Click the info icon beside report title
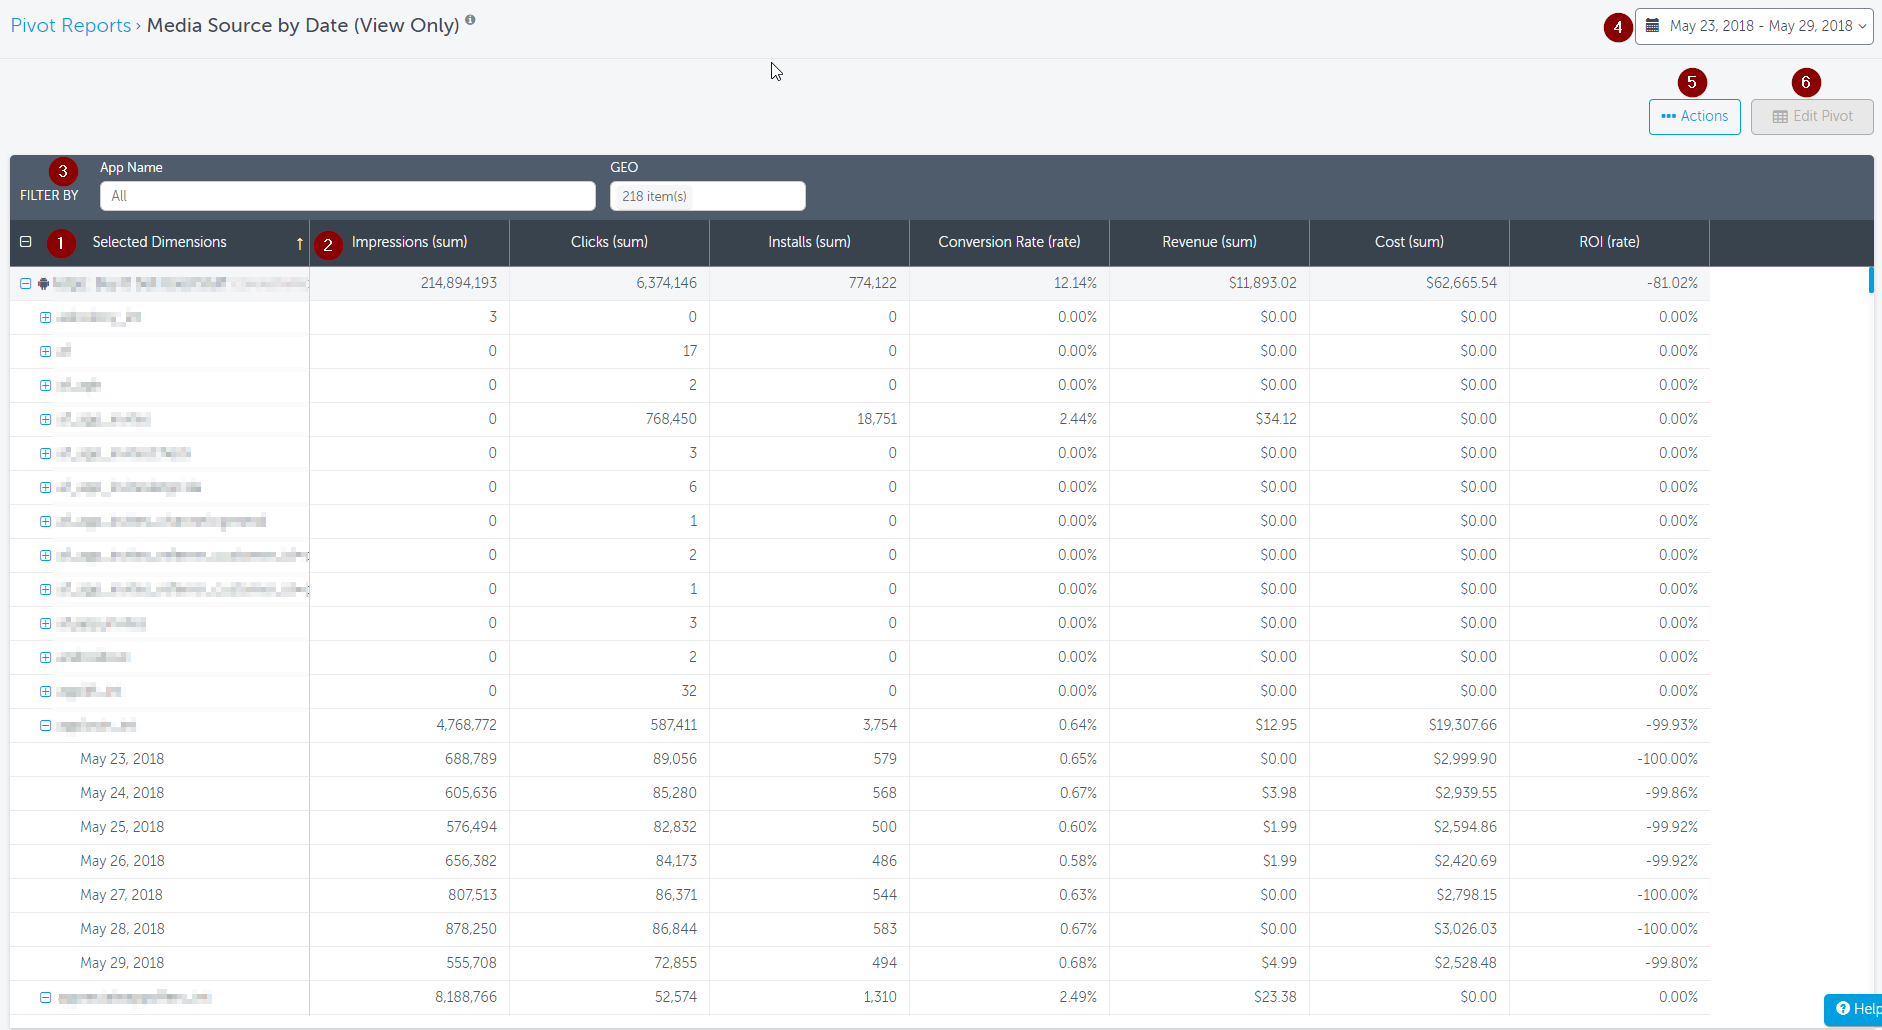Screen dimensions: 1882x1030 (x=470, y=20)
